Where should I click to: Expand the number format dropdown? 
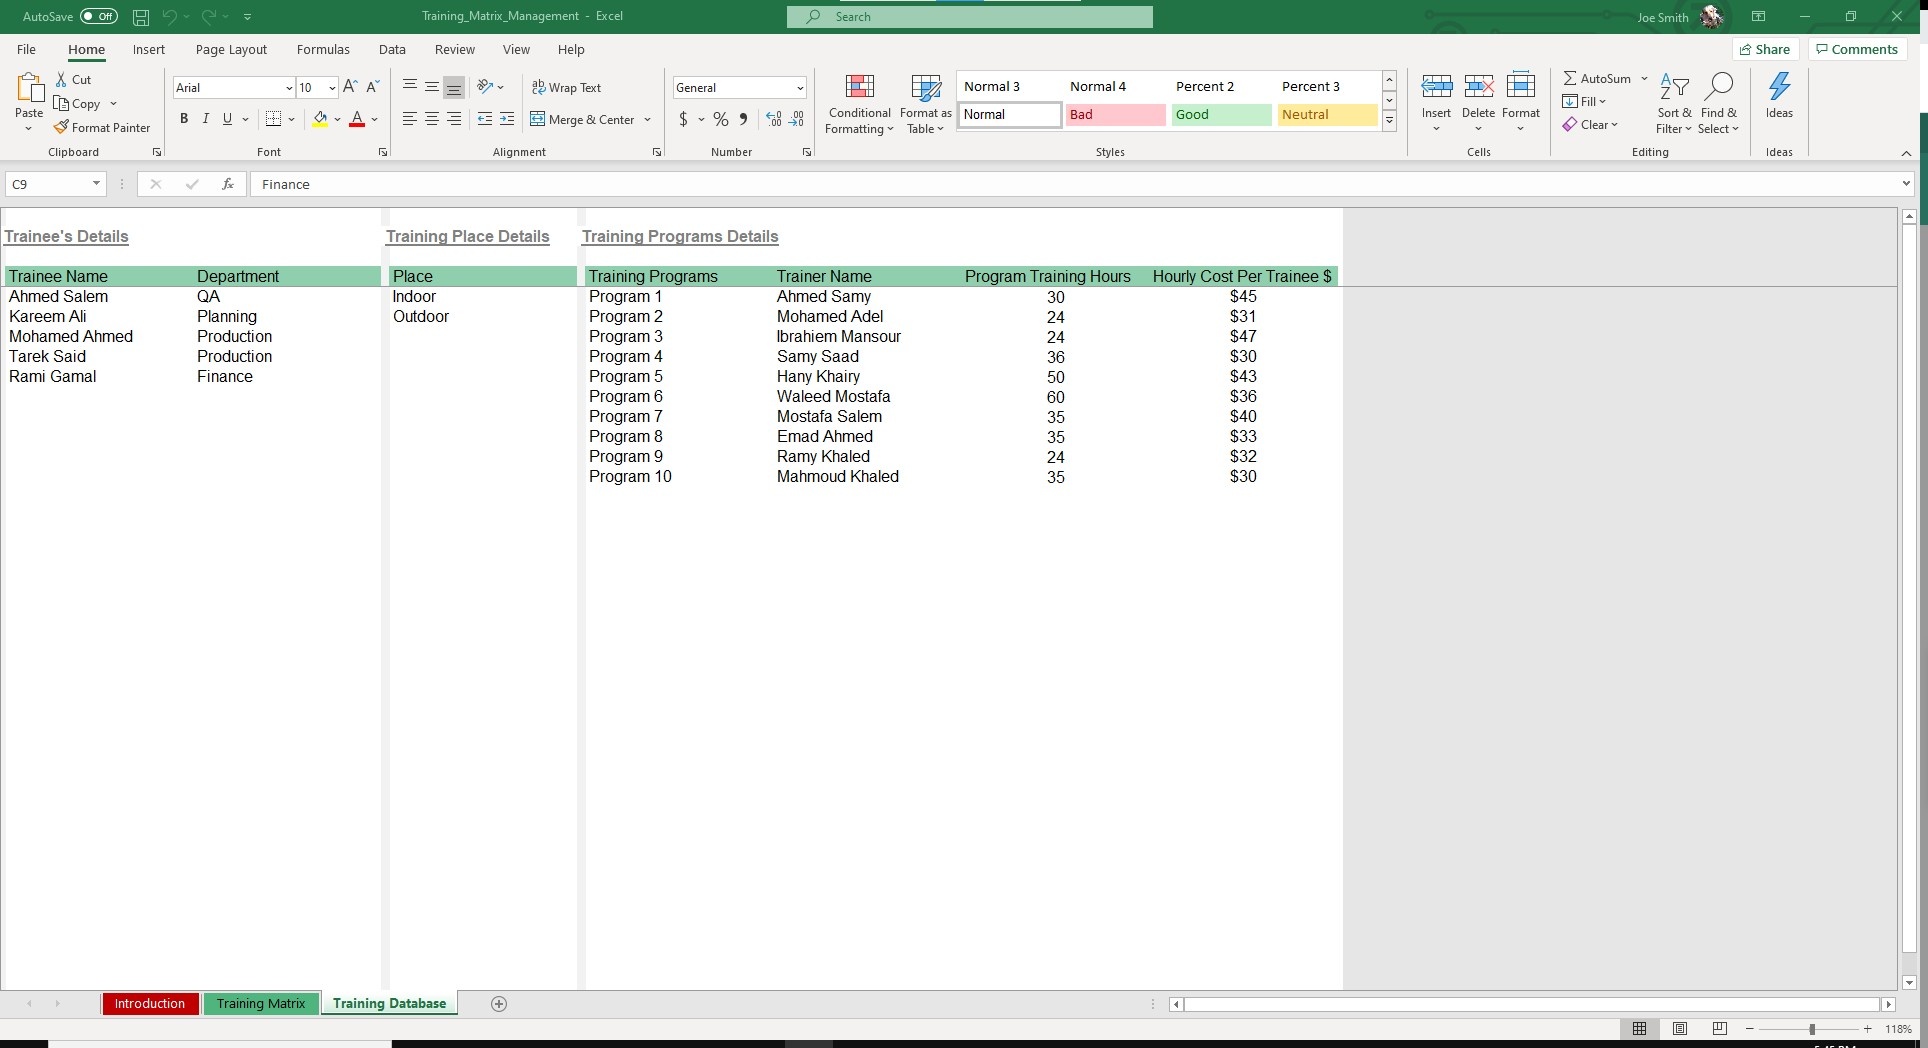(x=800, y=88)
